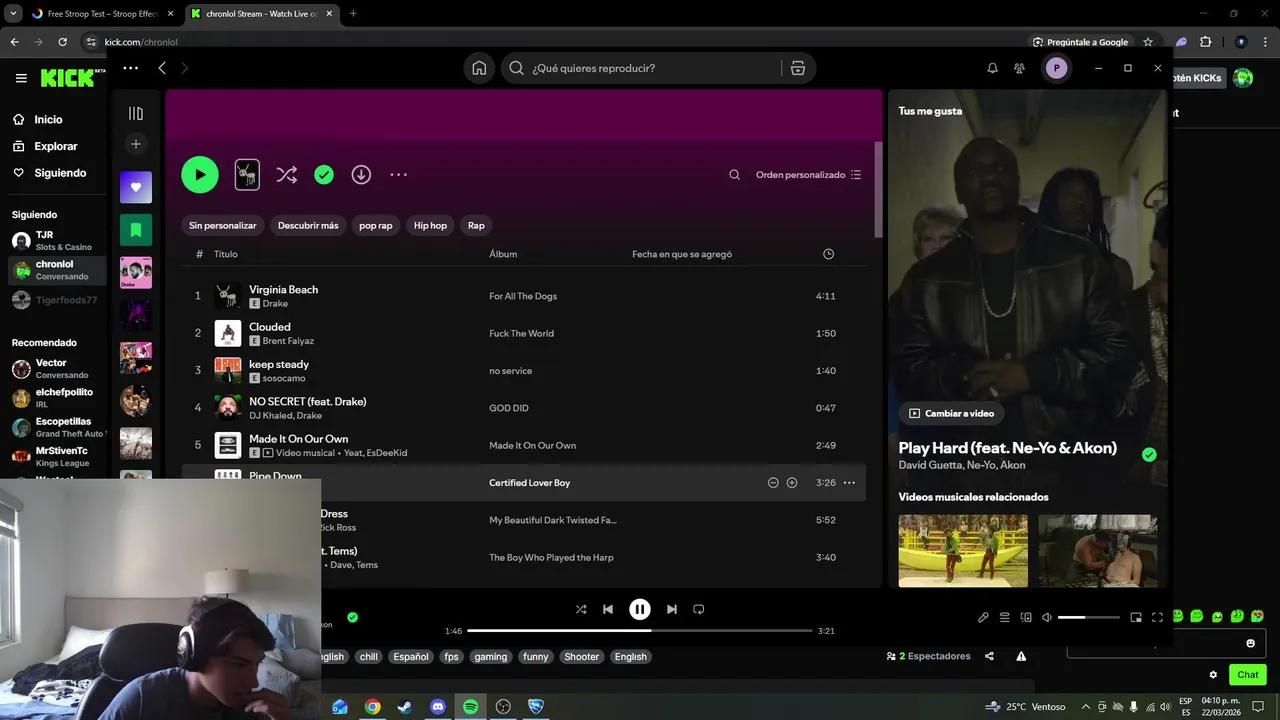Download the playlist with the arrow icon
This screenshot has height=720, width=1280.
361,175
